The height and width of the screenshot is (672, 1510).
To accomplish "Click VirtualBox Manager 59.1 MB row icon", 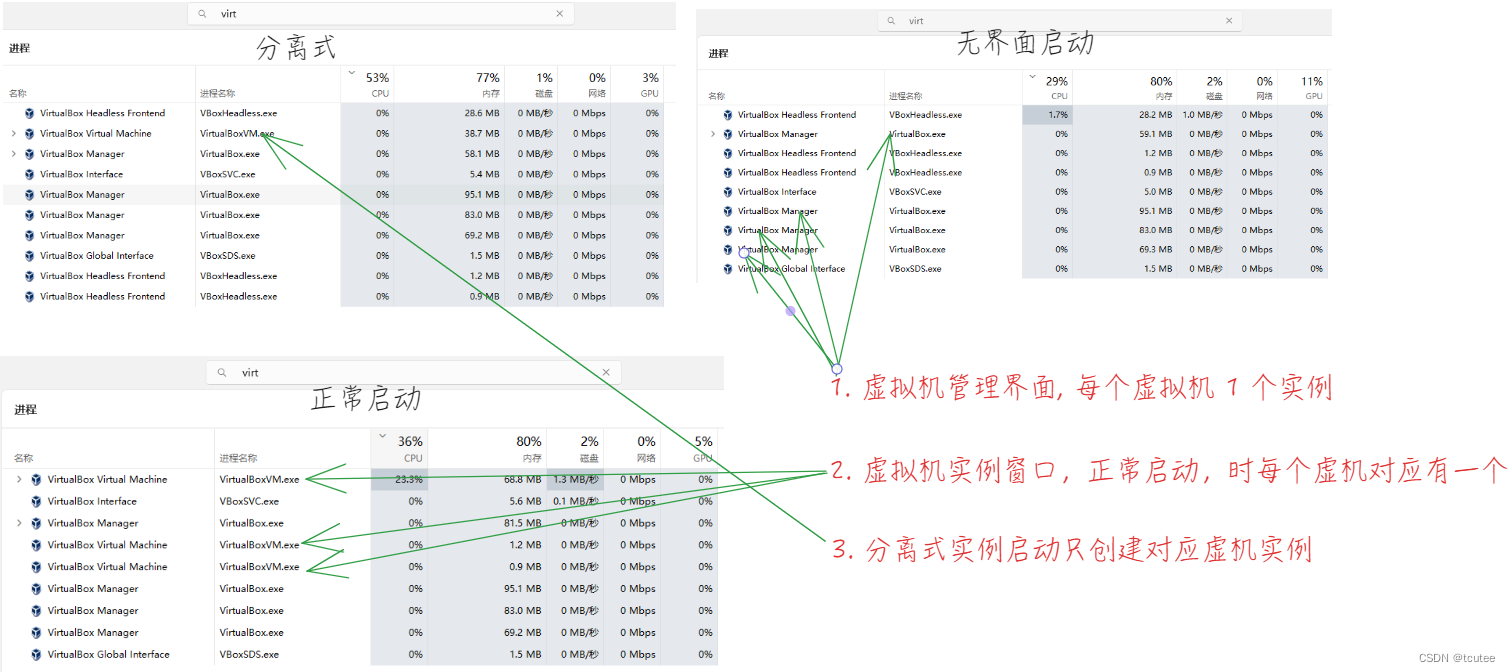I will pyautogui.click(x=728, y=134).
